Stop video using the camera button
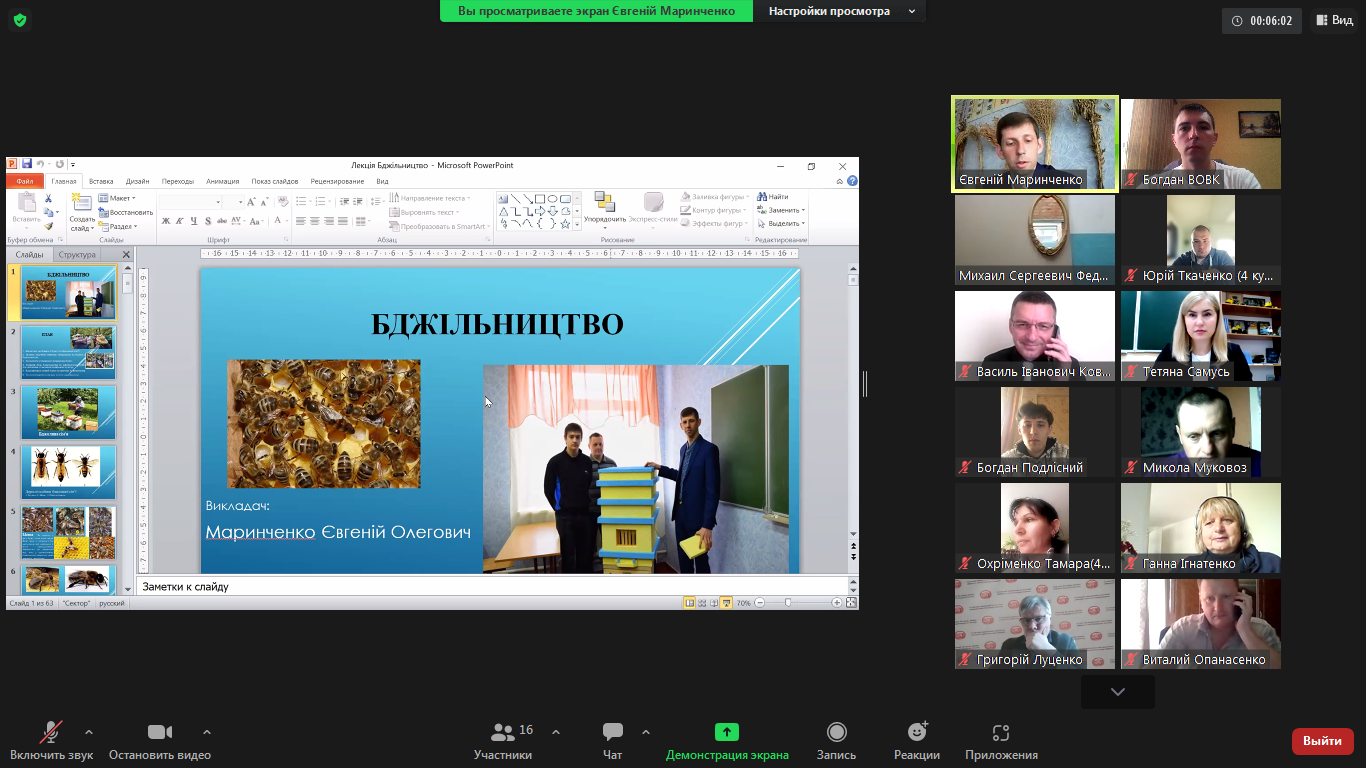This screenshot has width=1366, height=768. [x=160, y=733]
